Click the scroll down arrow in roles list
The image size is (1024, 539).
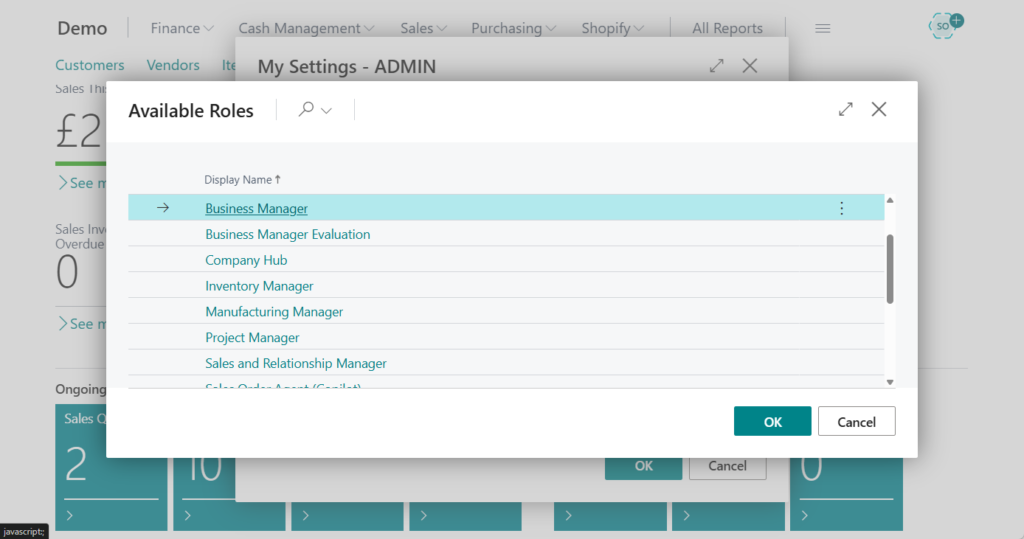[x=890, y=381]
